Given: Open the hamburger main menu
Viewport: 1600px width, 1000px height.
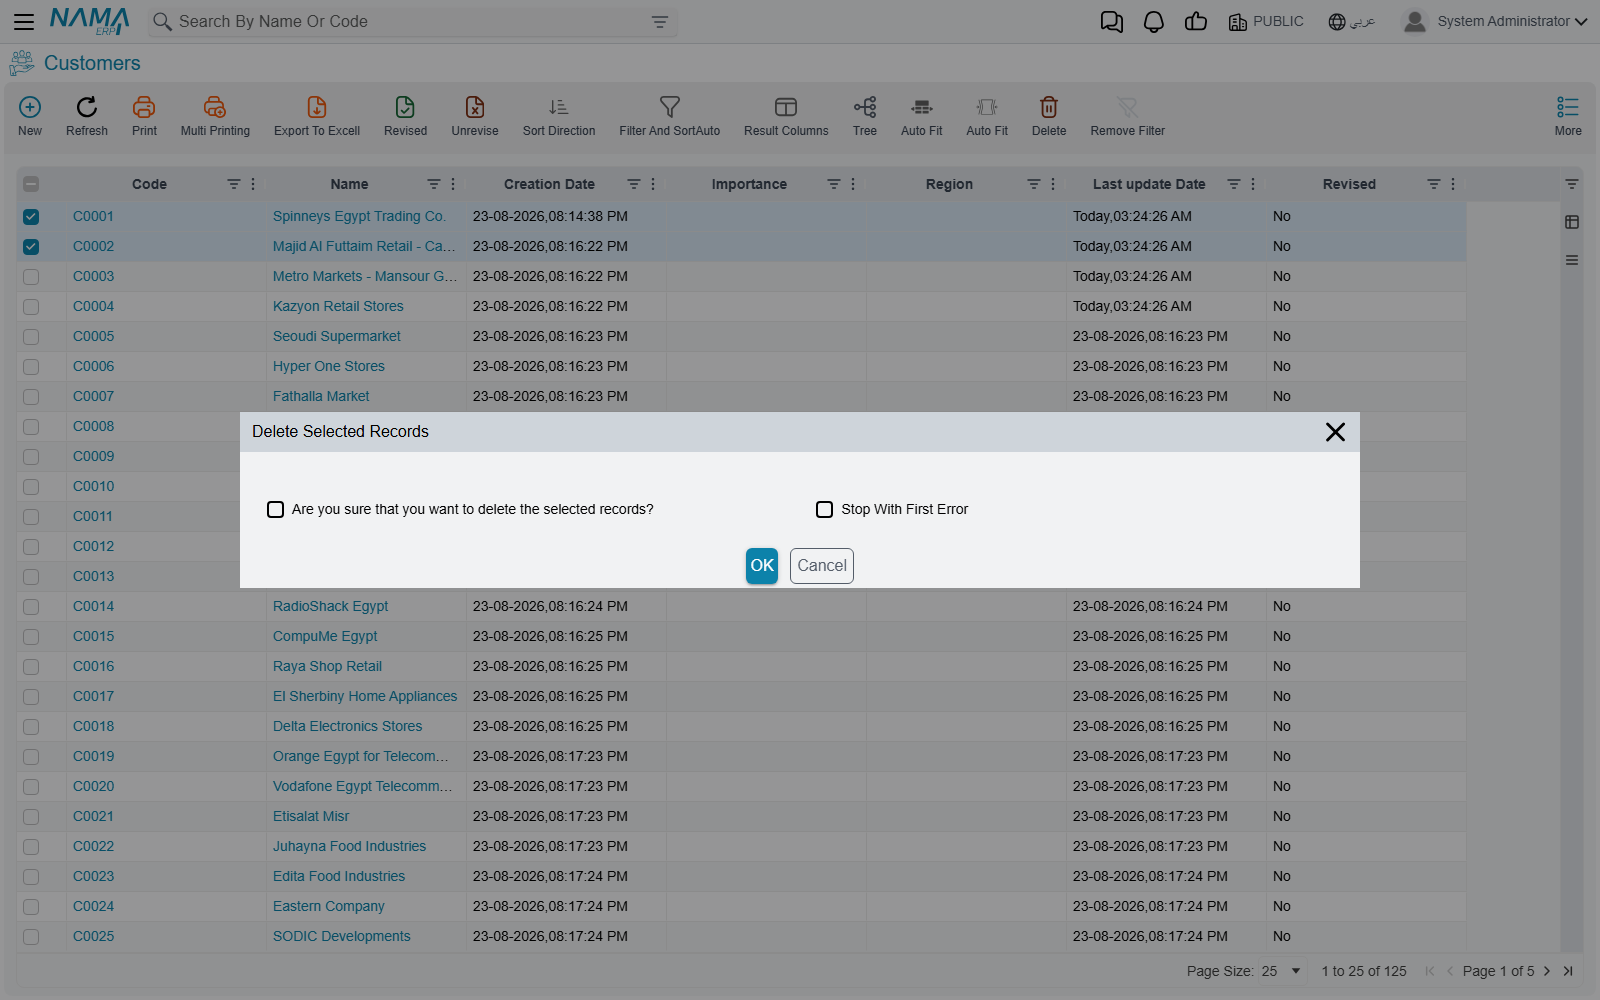Looking at the screenshot, I should [x=24, y=21].
